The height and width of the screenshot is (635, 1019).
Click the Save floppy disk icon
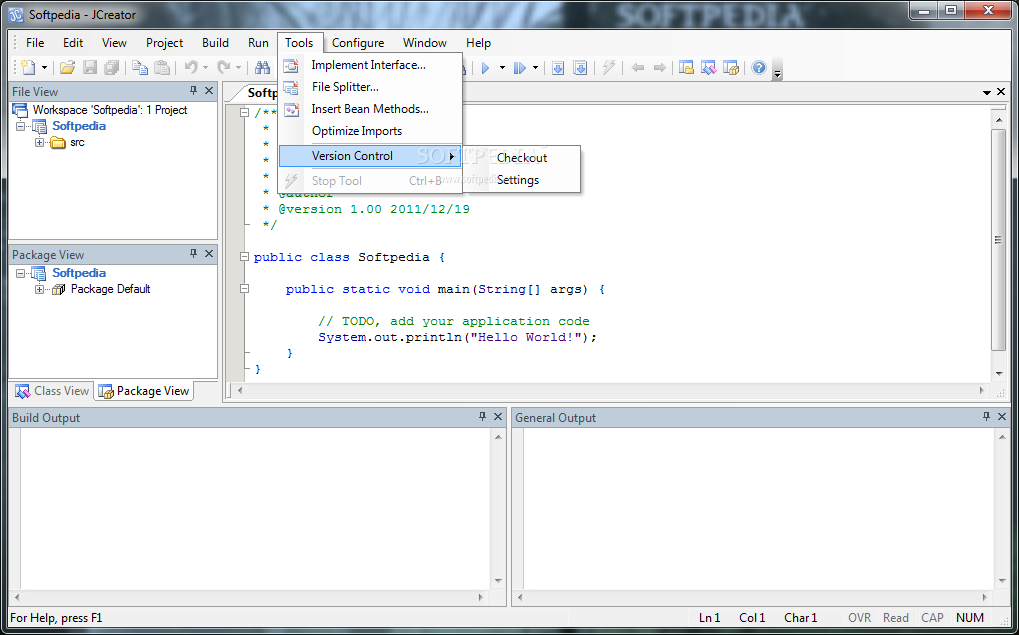pos(90,67)
